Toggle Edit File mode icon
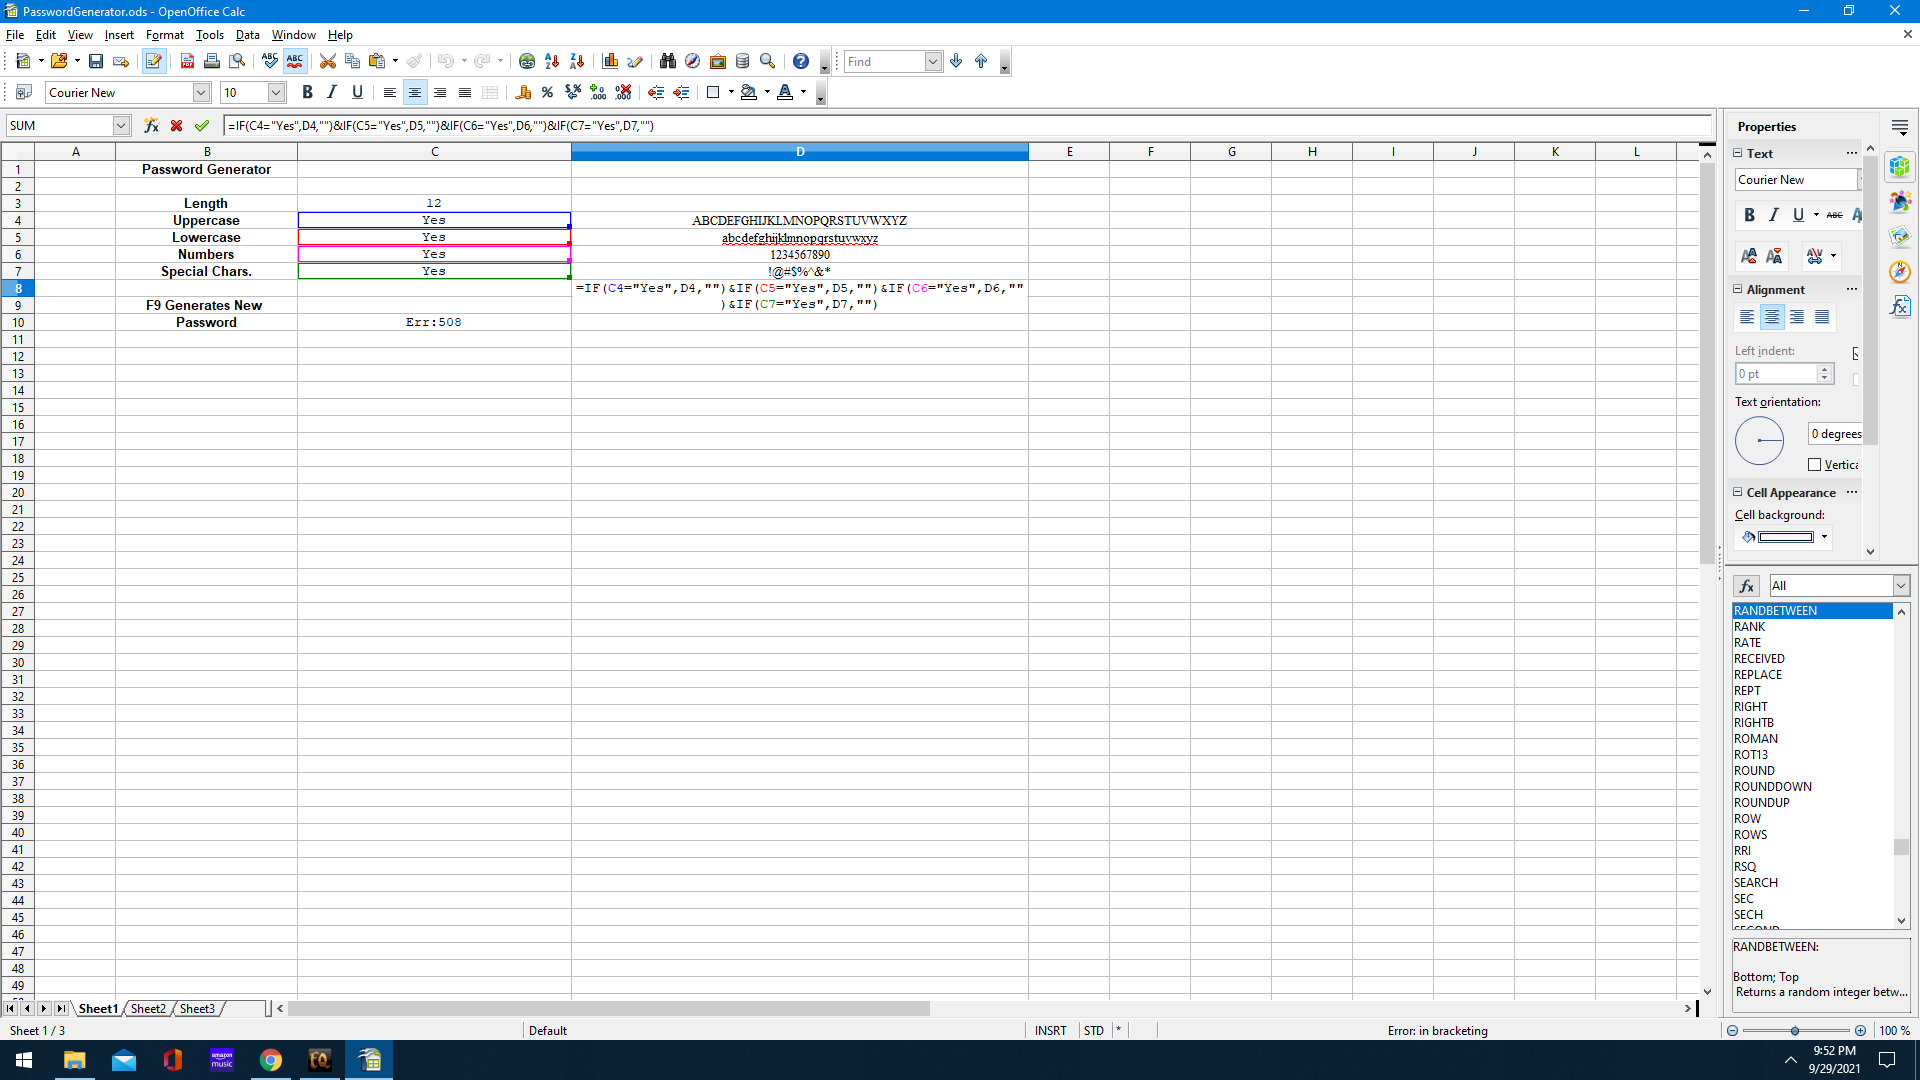The height and width of the screenshot is (1080, 1920). click(153, 61)
